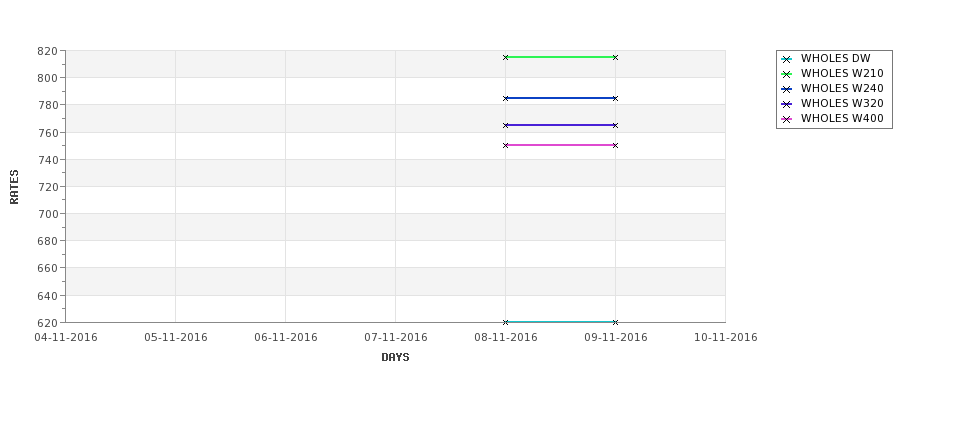Click the W400 data point on 08-11-2016
975x429 pixels.
coord(506,145)
